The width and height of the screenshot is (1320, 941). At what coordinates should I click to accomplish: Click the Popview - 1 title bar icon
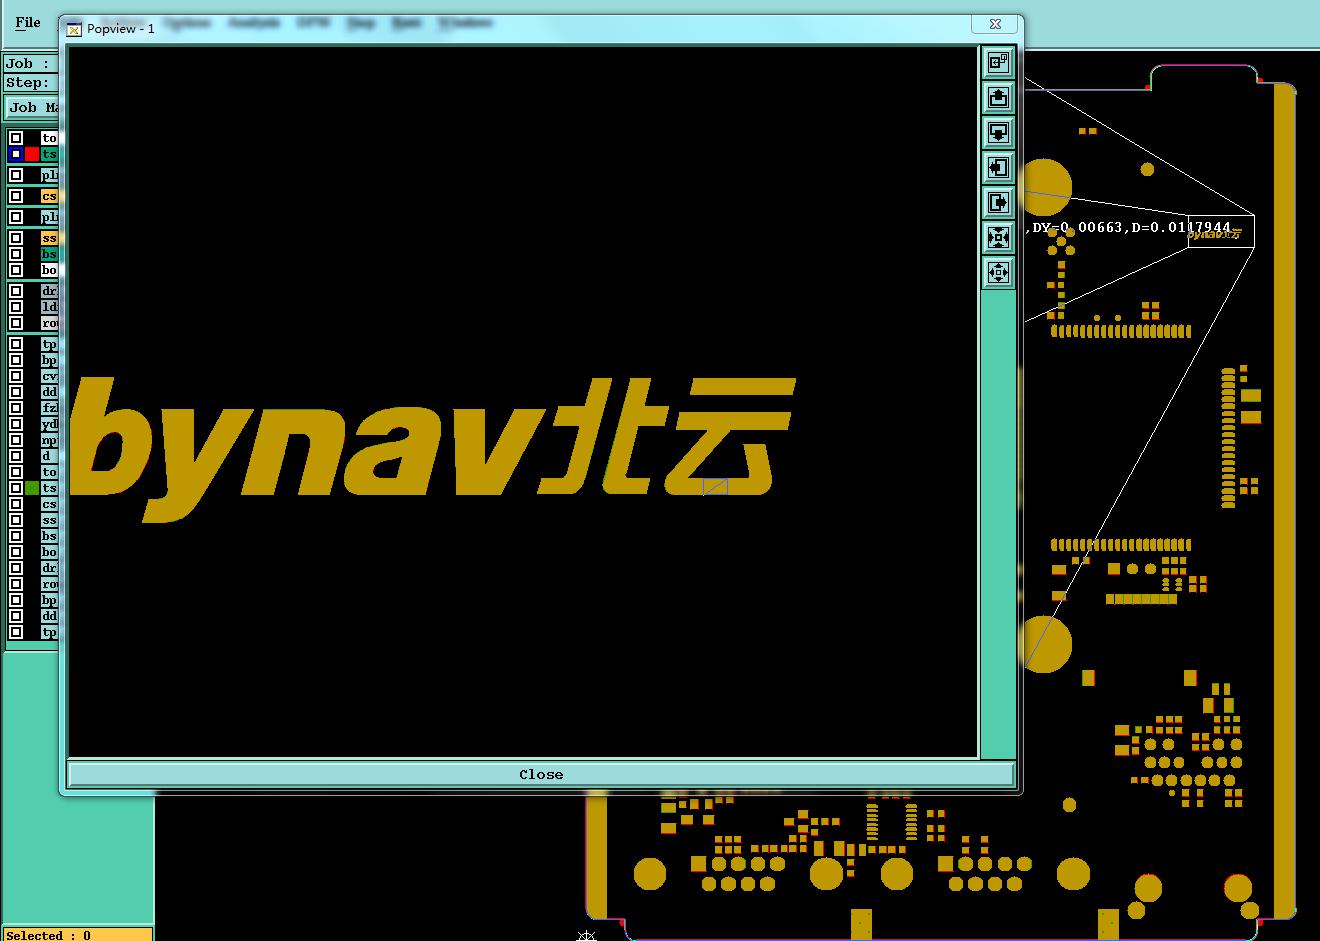pyautogui.click(x=74, y=29)
